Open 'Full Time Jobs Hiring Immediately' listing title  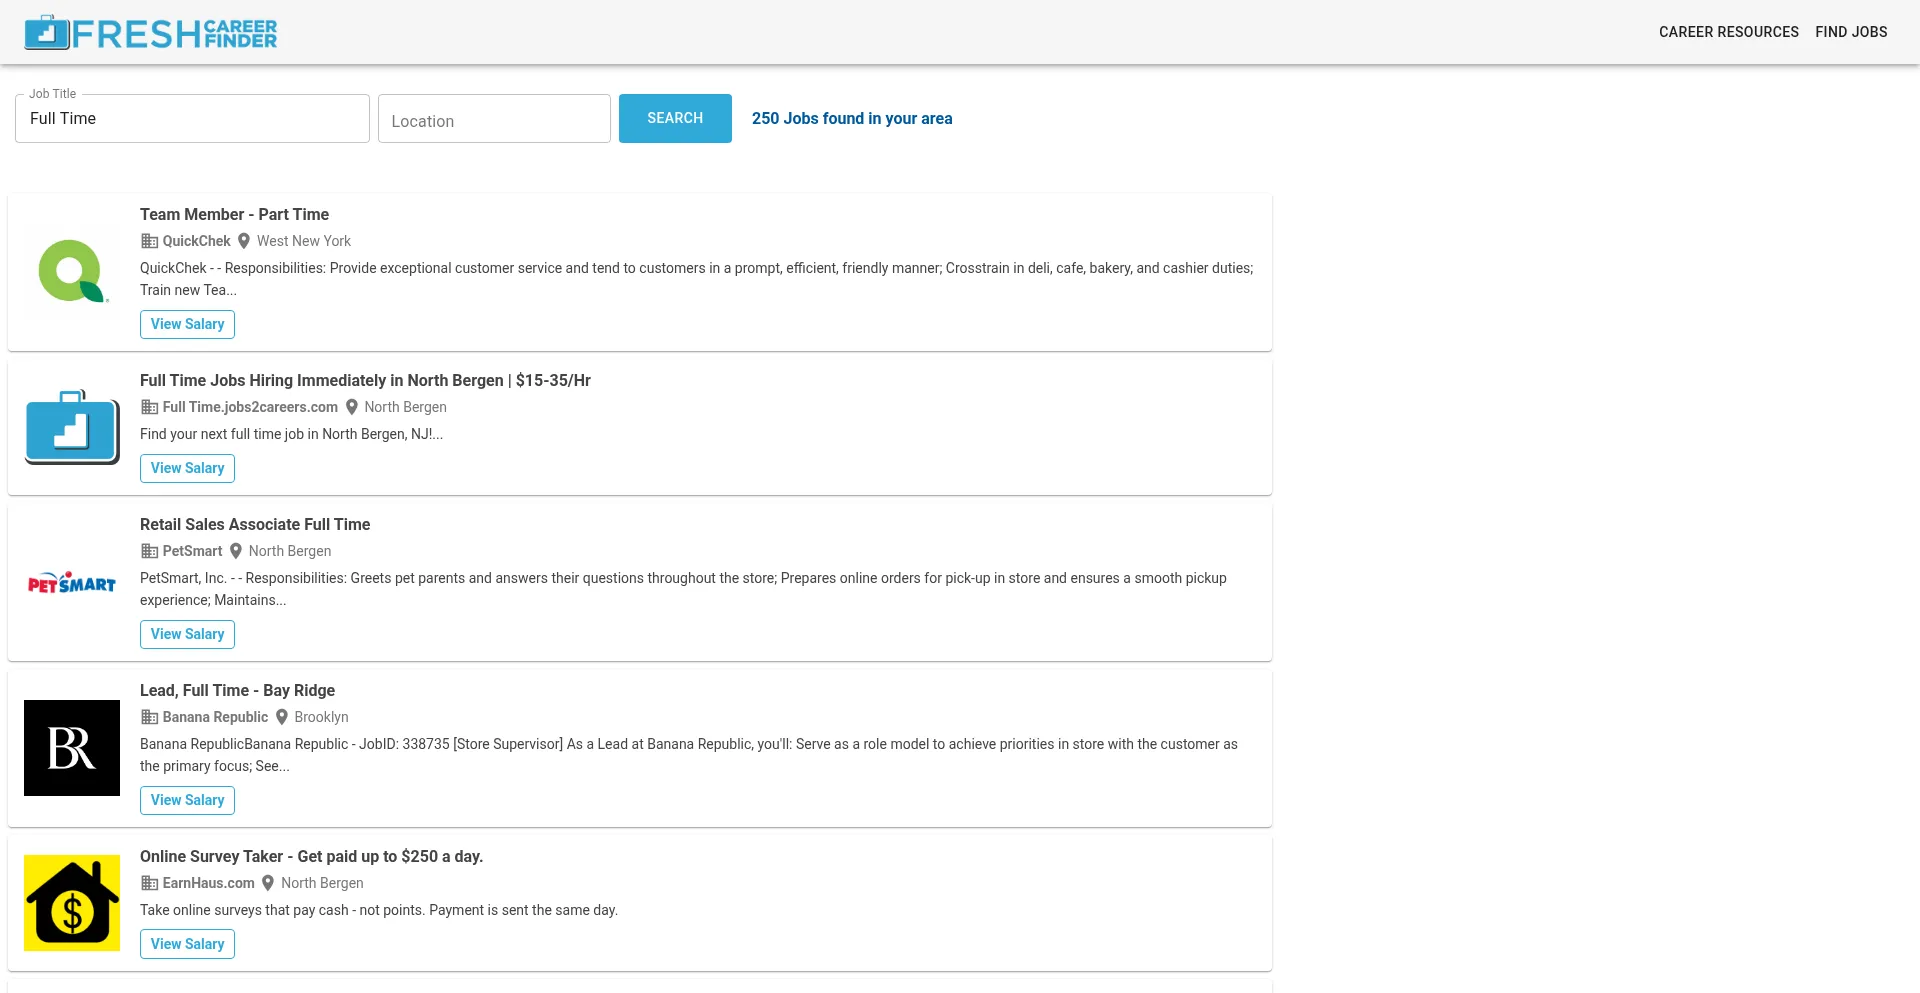coord(365,380)
